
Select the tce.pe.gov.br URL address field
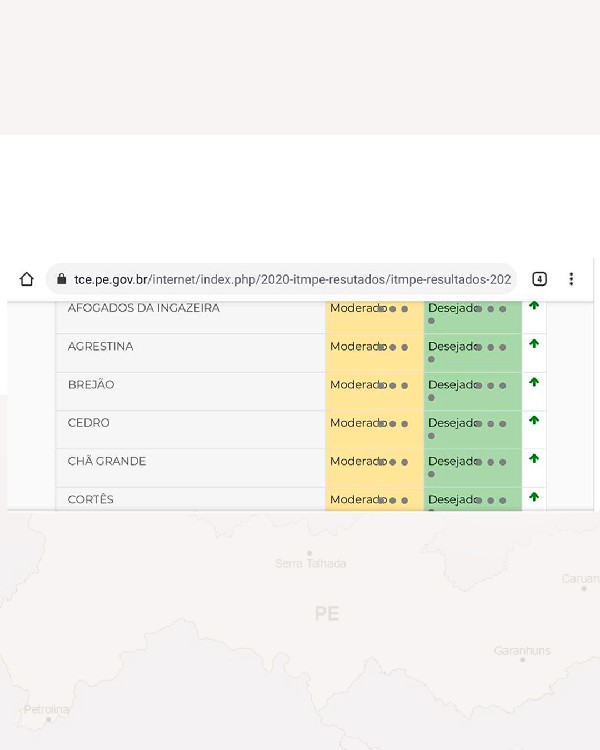pyautogui.click(x=281, y=279)
